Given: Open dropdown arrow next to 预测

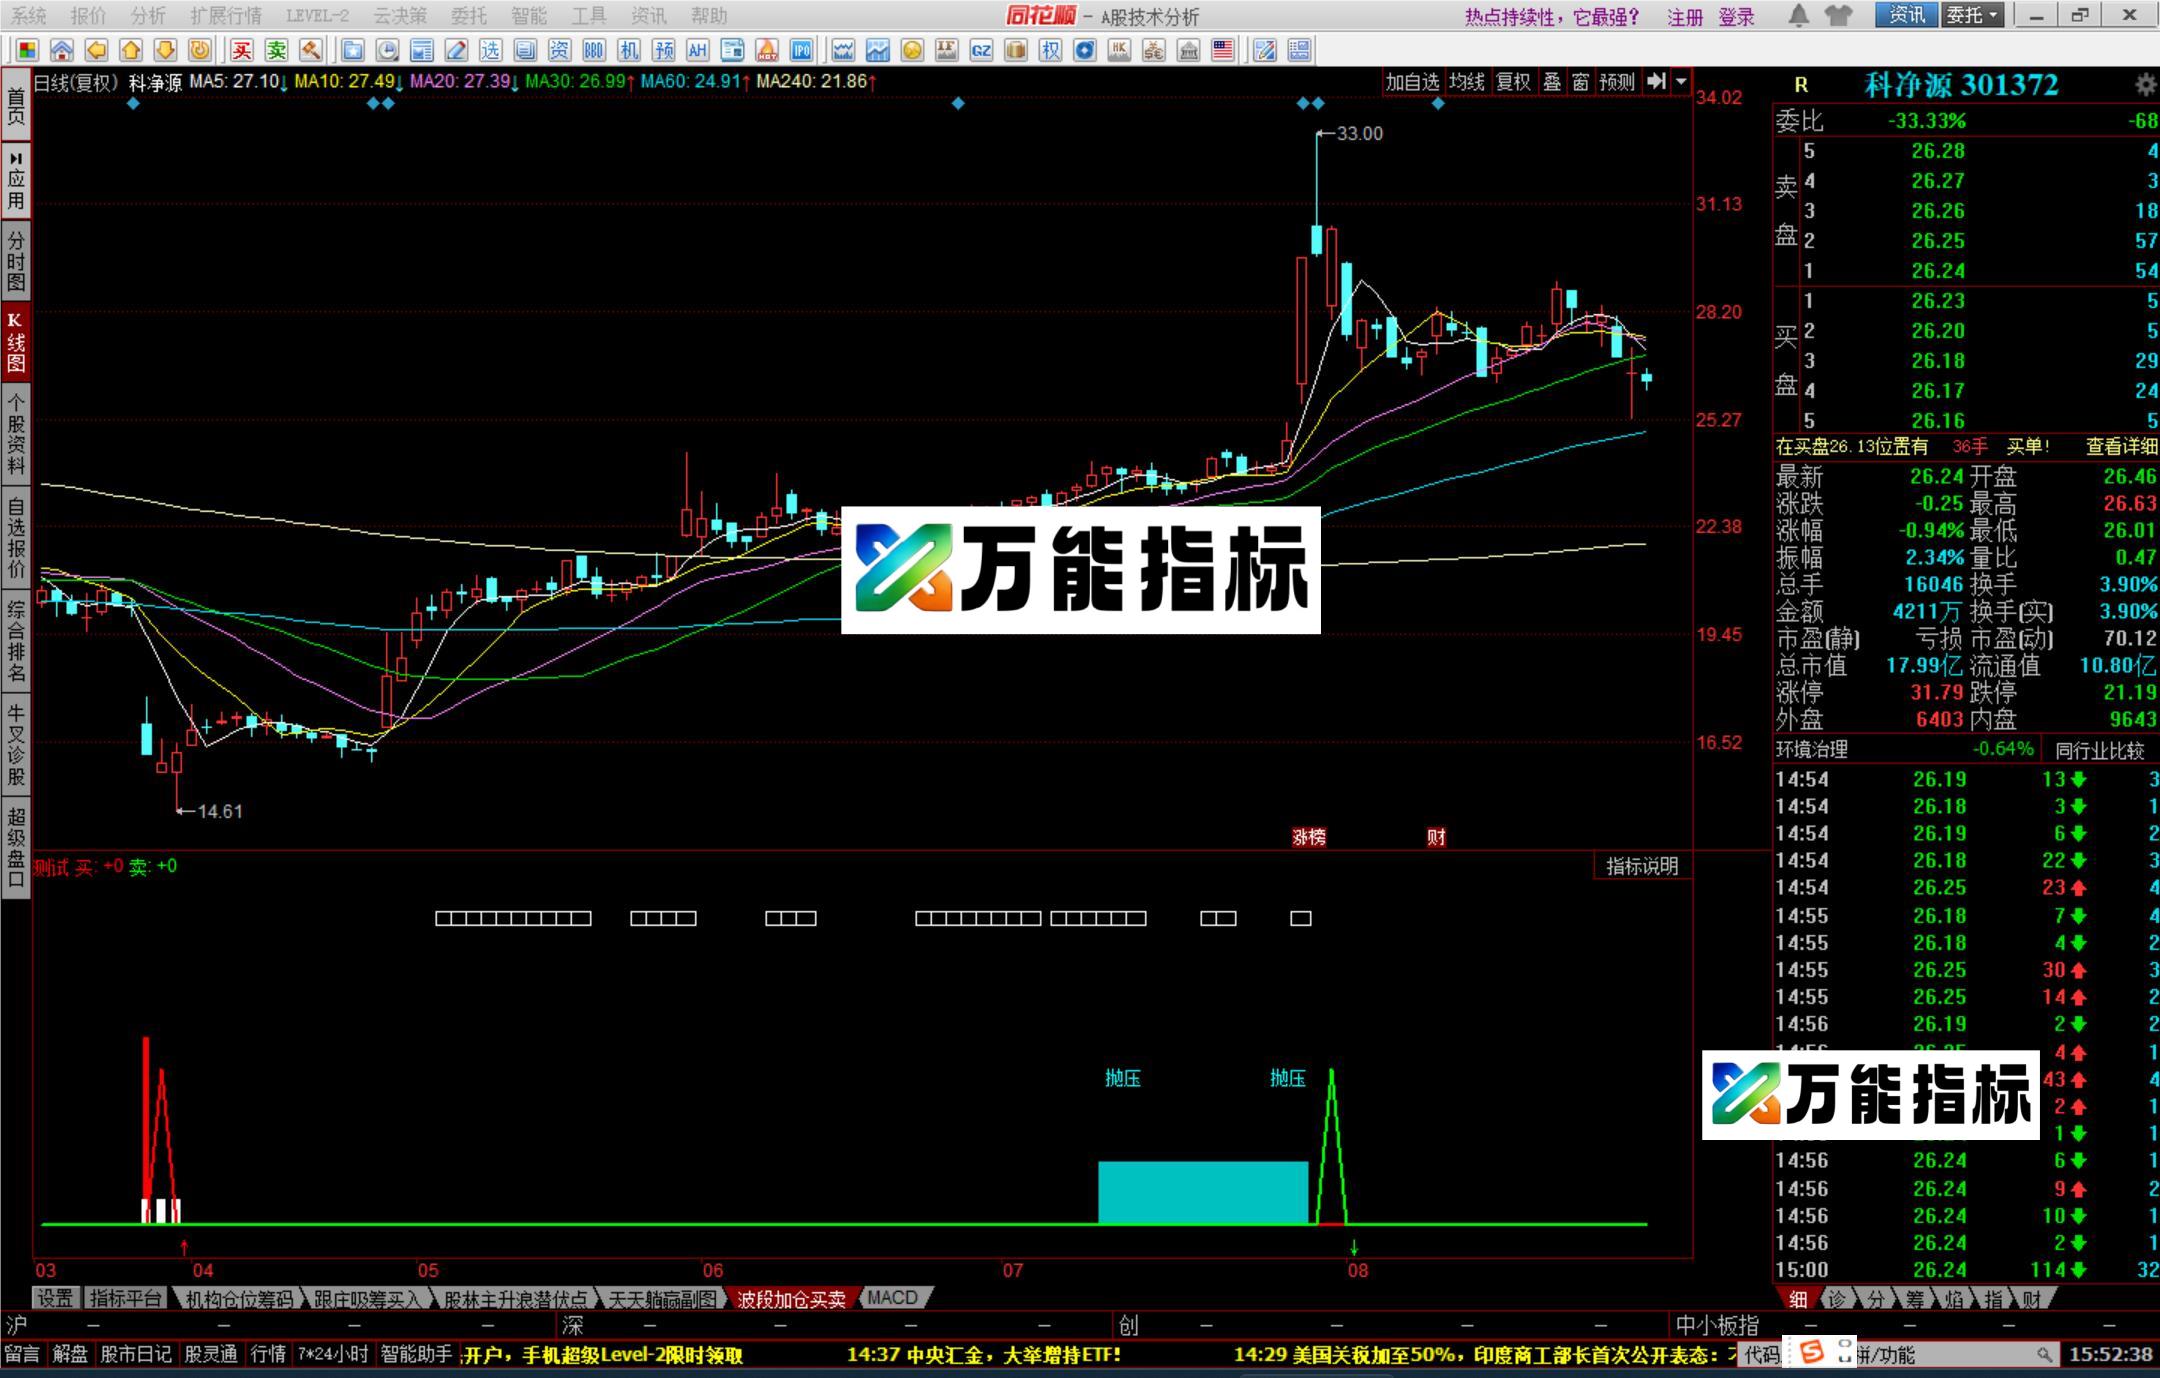Looking at the screenshot, I should pos(1681,82).
